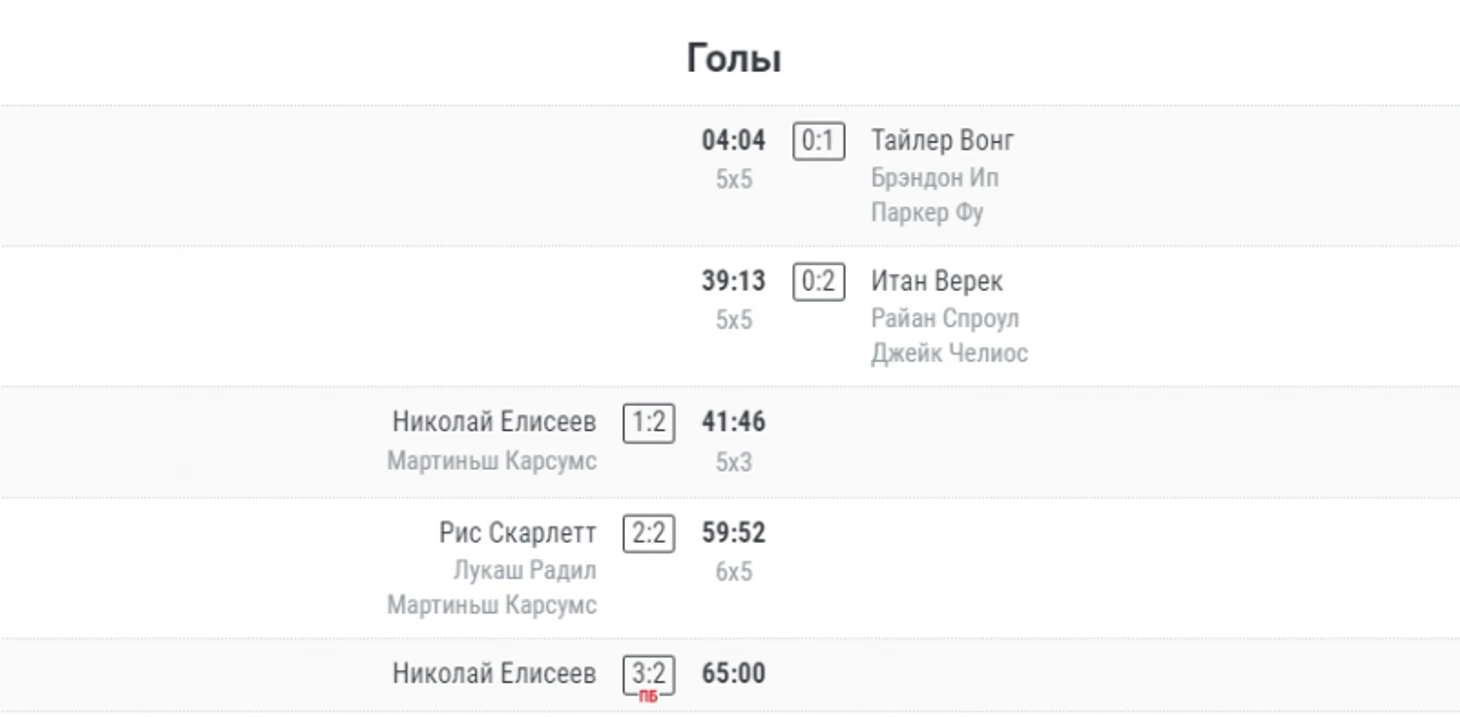Click the 0:2 score badge
The width and height of the screenshot is (1460, 717).
pos(818,282)
